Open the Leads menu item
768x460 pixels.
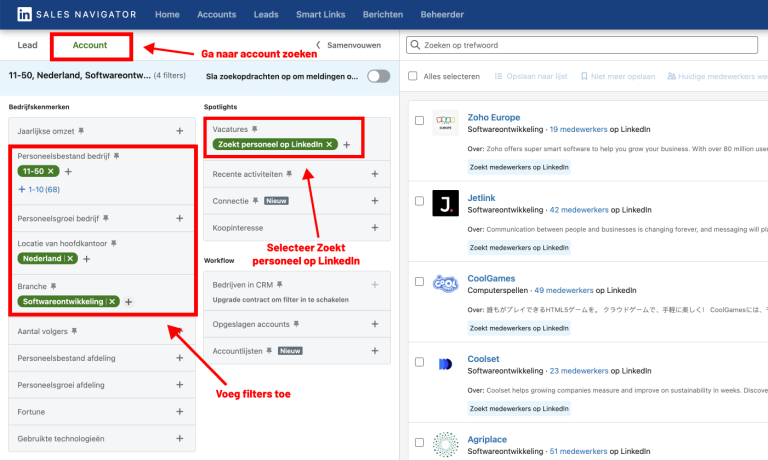(266, 15)
